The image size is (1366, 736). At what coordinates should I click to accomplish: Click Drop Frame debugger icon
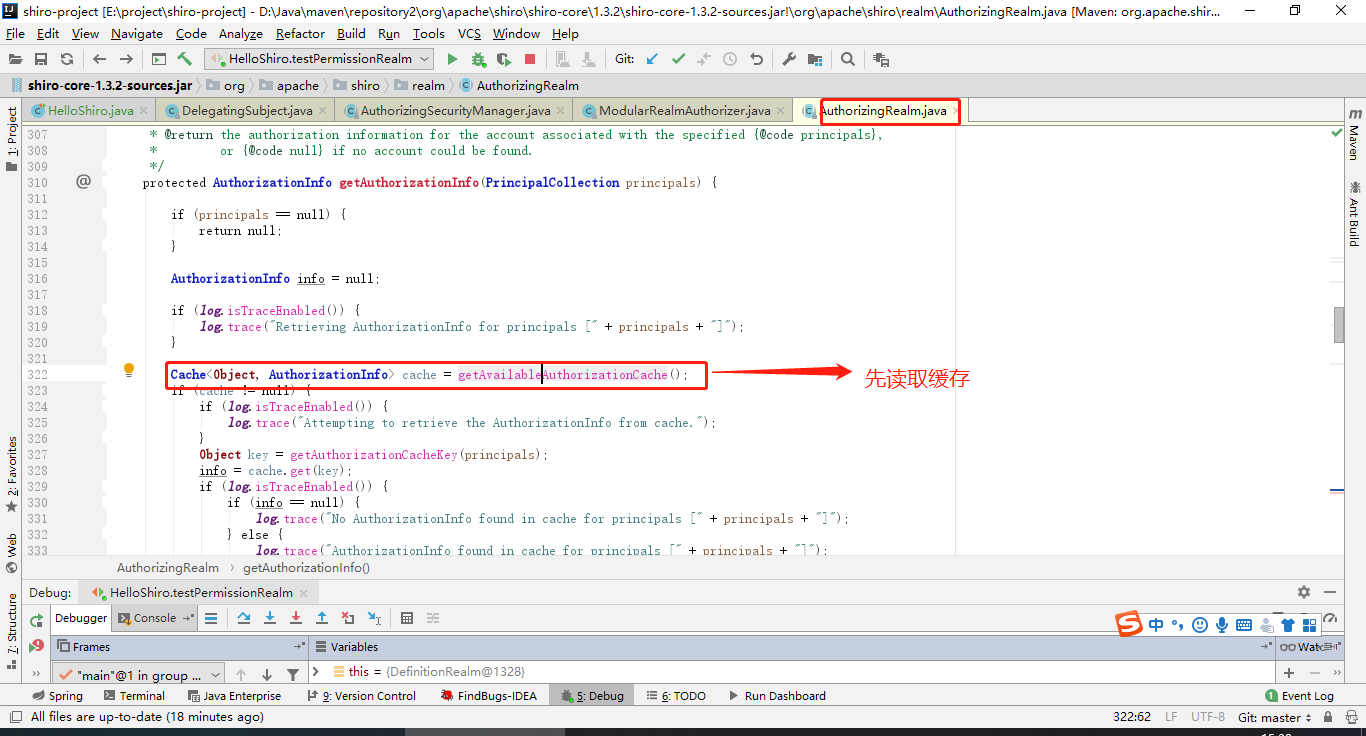click(348, 618)
